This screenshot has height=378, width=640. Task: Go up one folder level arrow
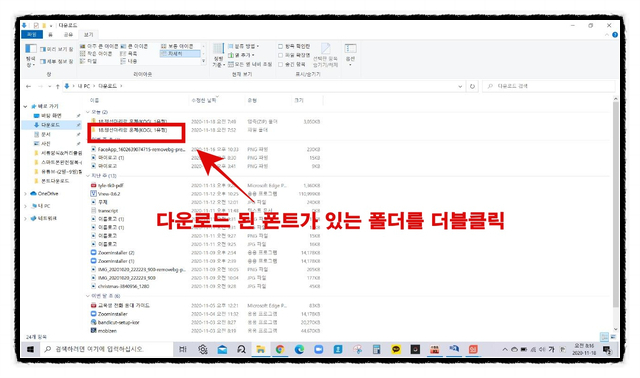coord(58,86)
